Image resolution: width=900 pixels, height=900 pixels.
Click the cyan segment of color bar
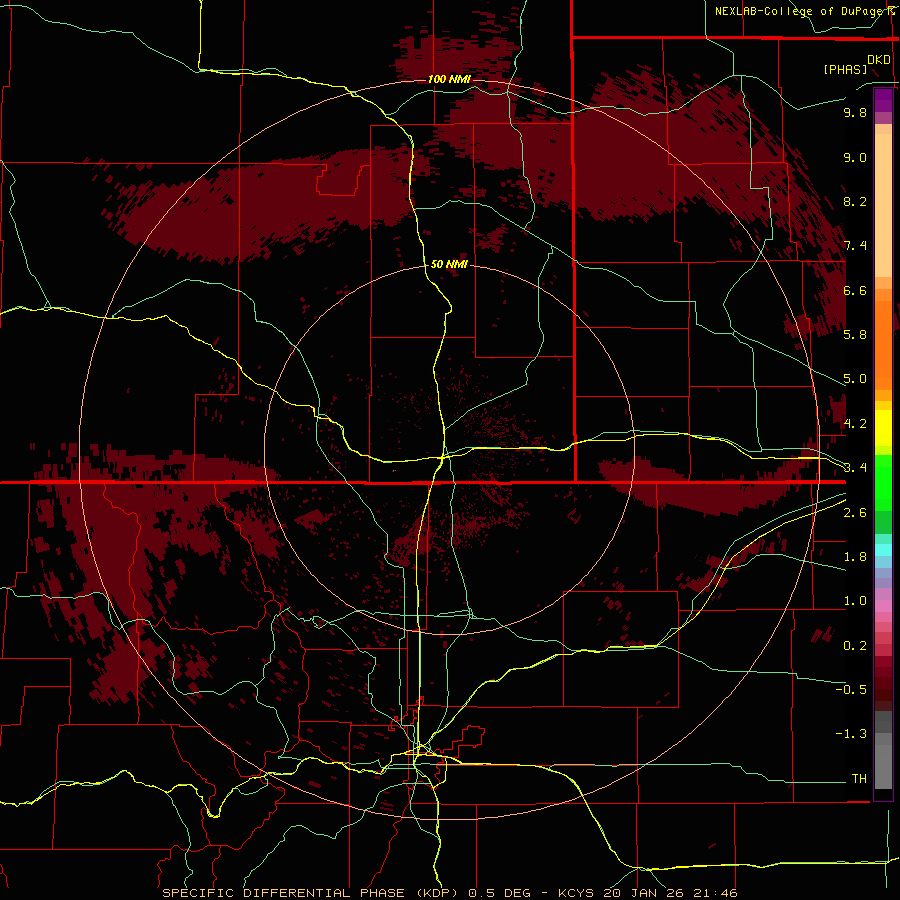pos(883,550)
